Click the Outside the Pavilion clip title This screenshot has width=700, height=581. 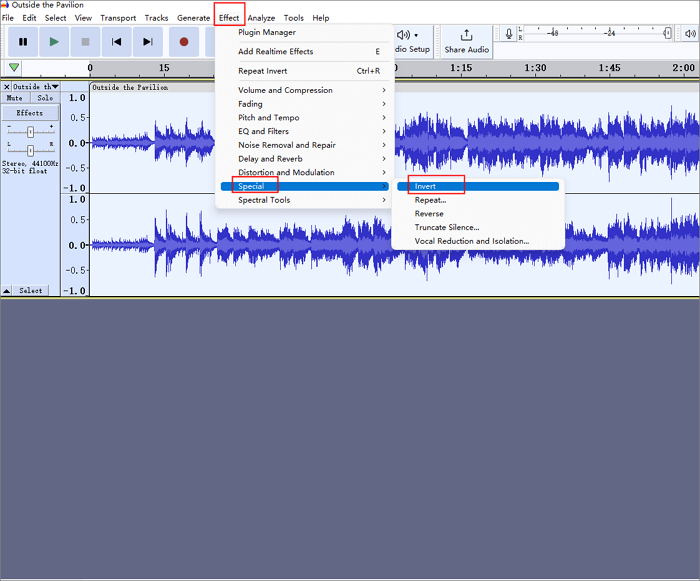coord(130,88)
